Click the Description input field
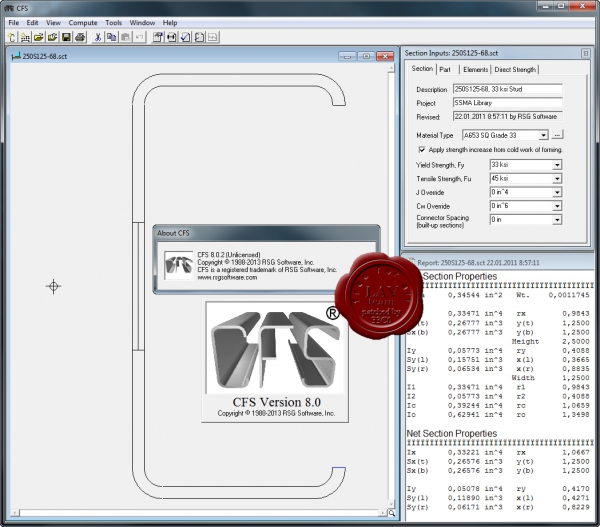This screenshot has height=527, width=600. 507,89
